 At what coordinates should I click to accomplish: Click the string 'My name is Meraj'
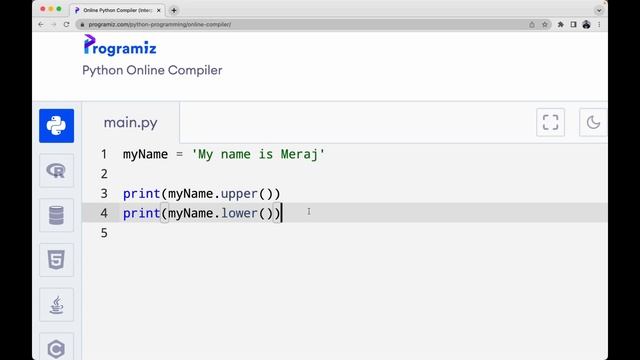click(x=258, y=154)
